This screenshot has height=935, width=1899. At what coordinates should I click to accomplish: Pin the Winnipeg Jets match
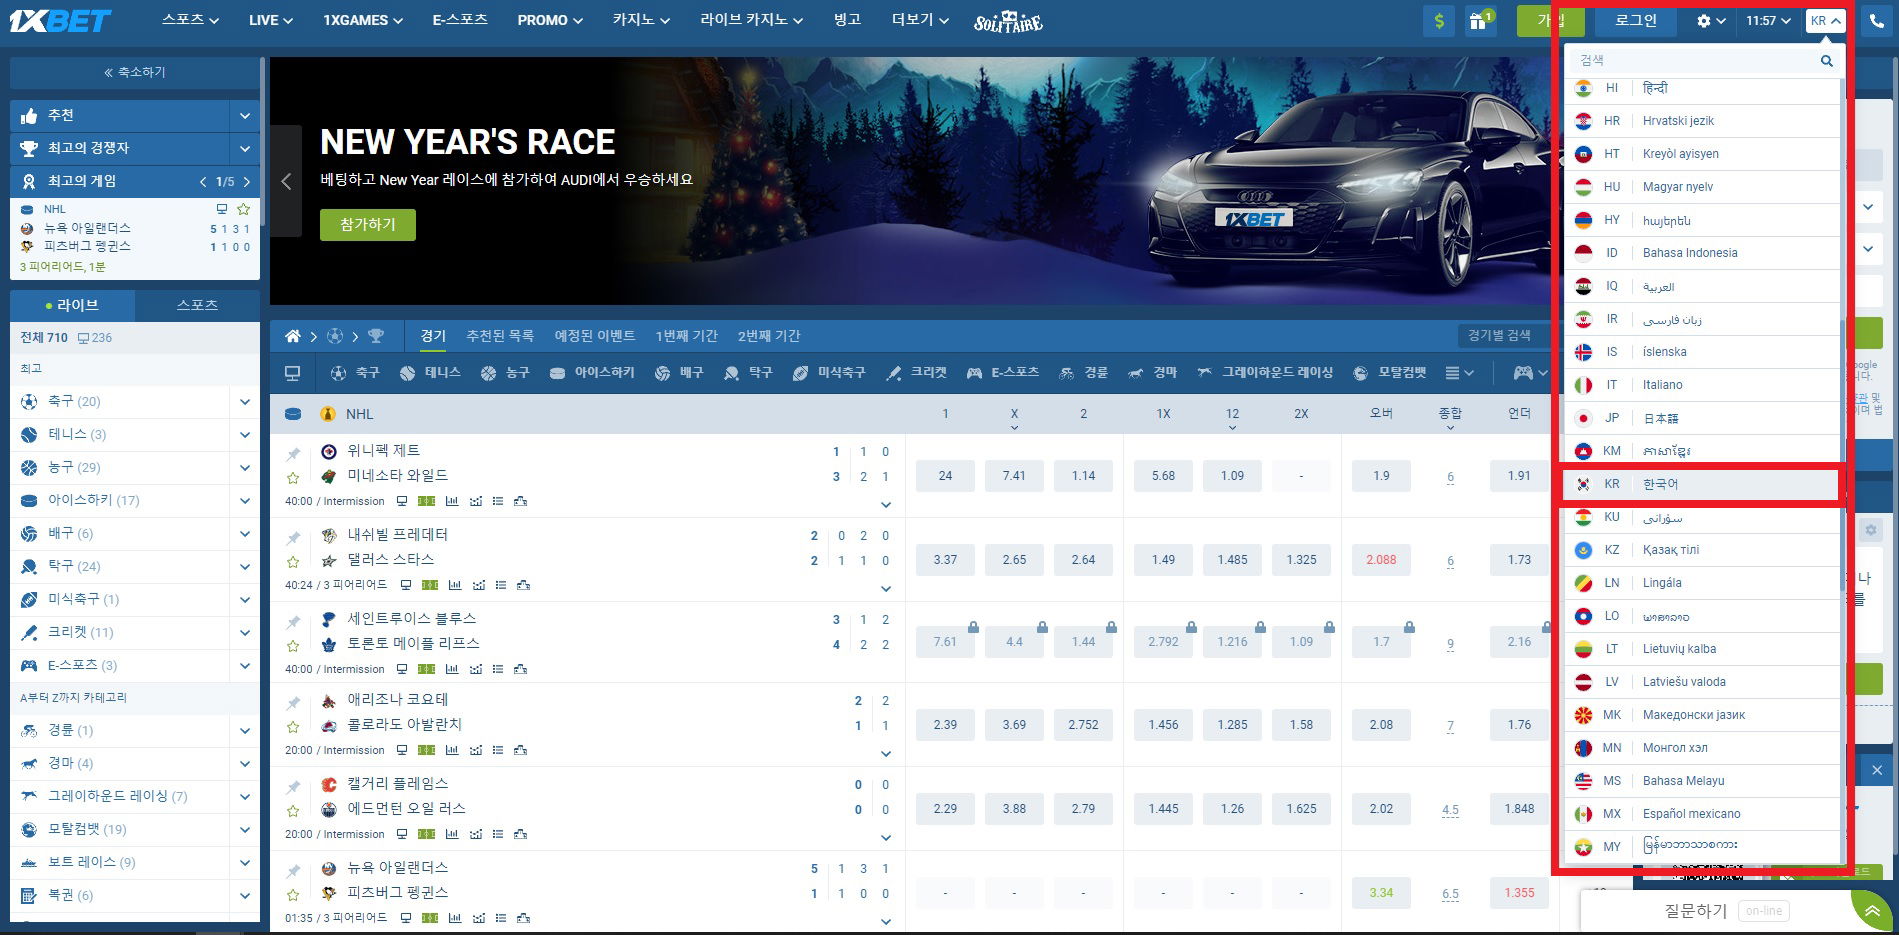coord(293,454)
